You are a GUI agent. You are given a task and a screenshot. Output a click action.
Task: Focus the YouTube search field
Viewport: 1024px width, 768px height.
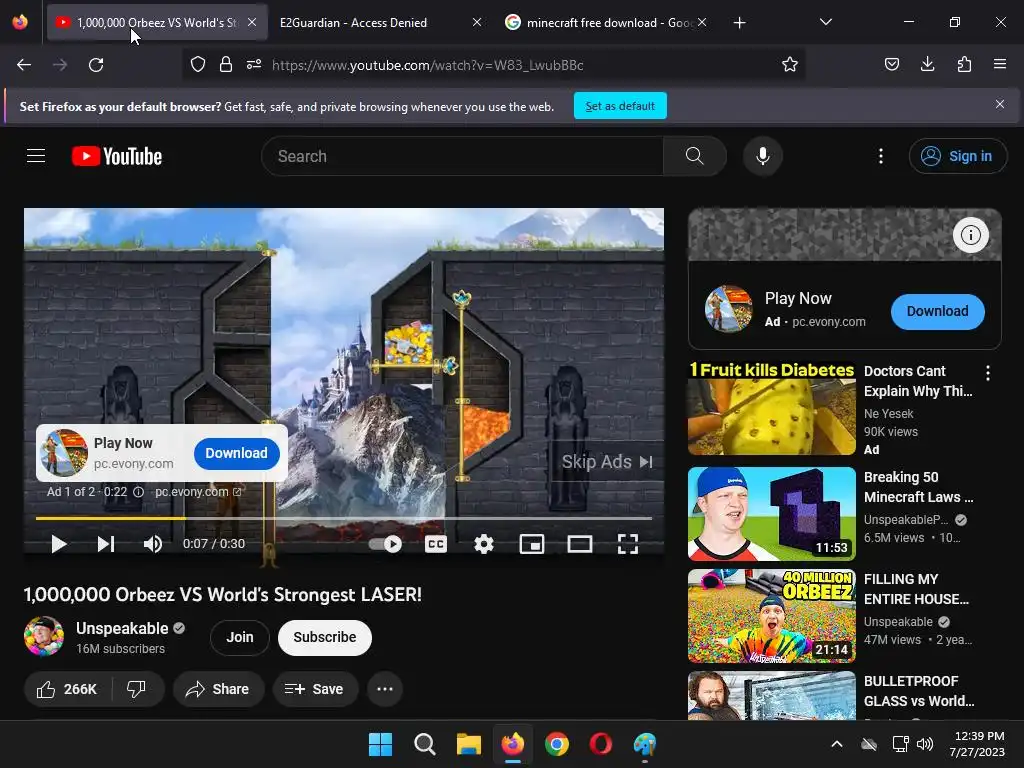coord(462,156)
